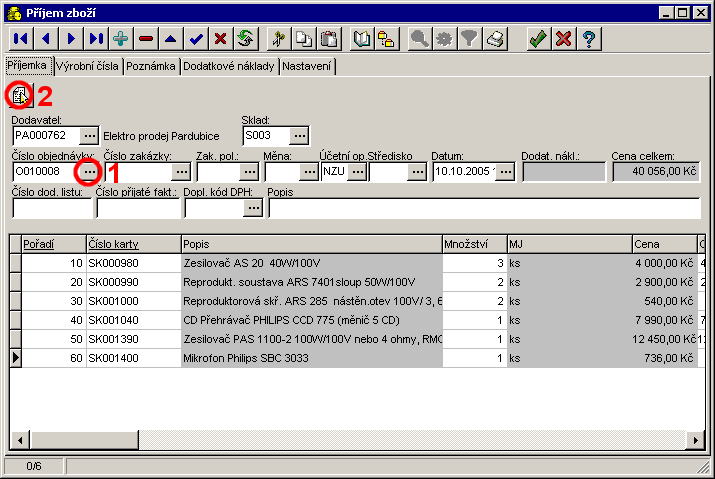This screenshot has width=715, height=479.
Task: Click the document icon marked 2
Action: (20, 96)
